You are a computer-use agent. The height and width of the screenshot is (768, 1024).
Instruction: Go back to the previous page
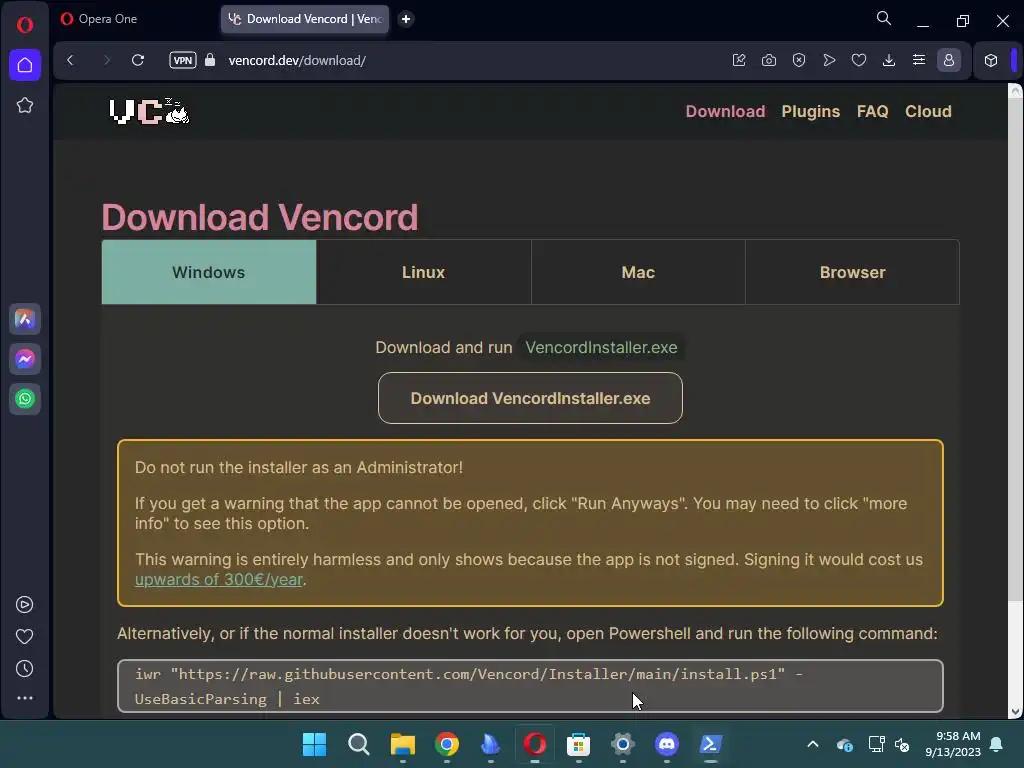pyautogui.click(x=71, y=60)
